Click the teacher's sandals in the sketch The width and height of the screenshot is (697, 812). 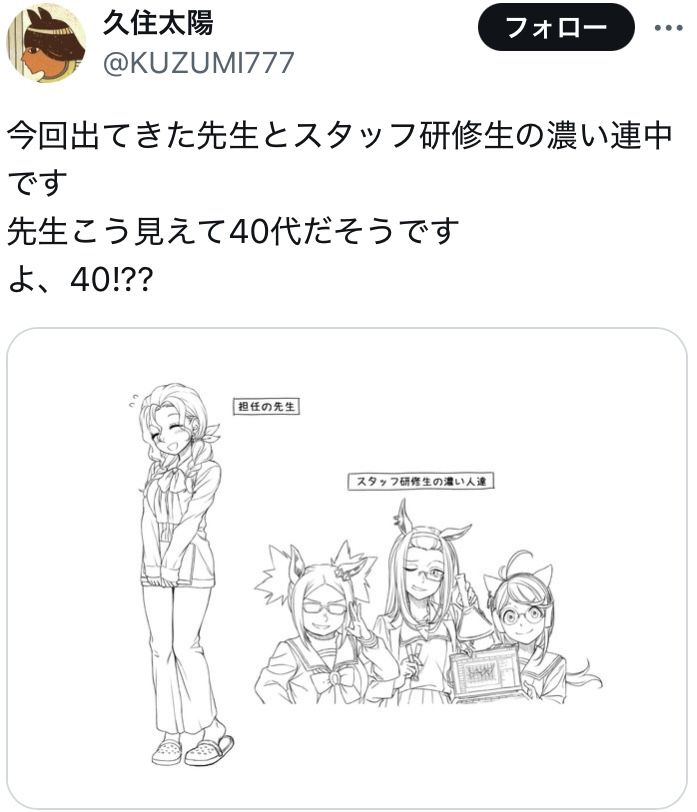click(x=193, y=749)
